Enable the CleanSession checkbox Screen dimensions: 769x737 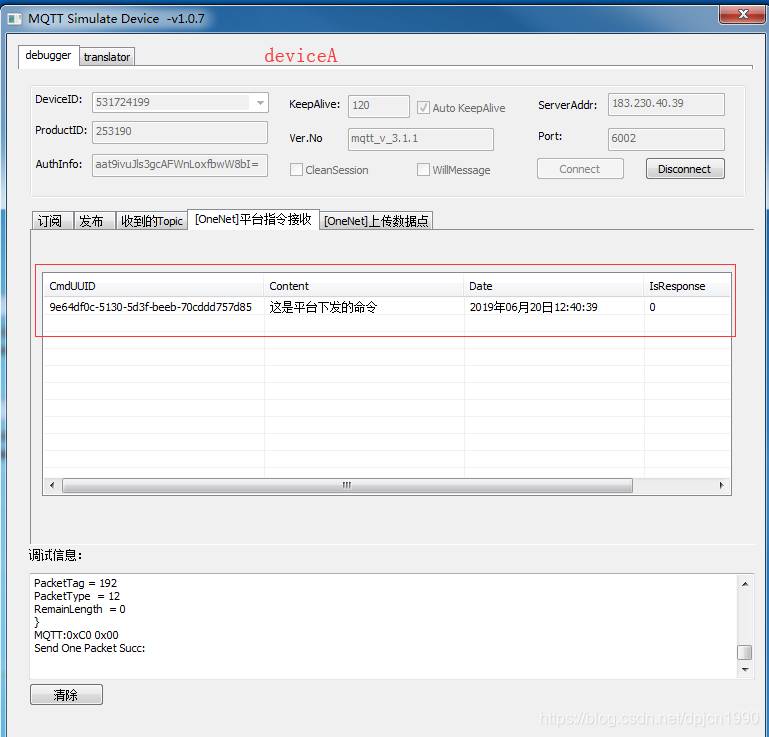296,170
